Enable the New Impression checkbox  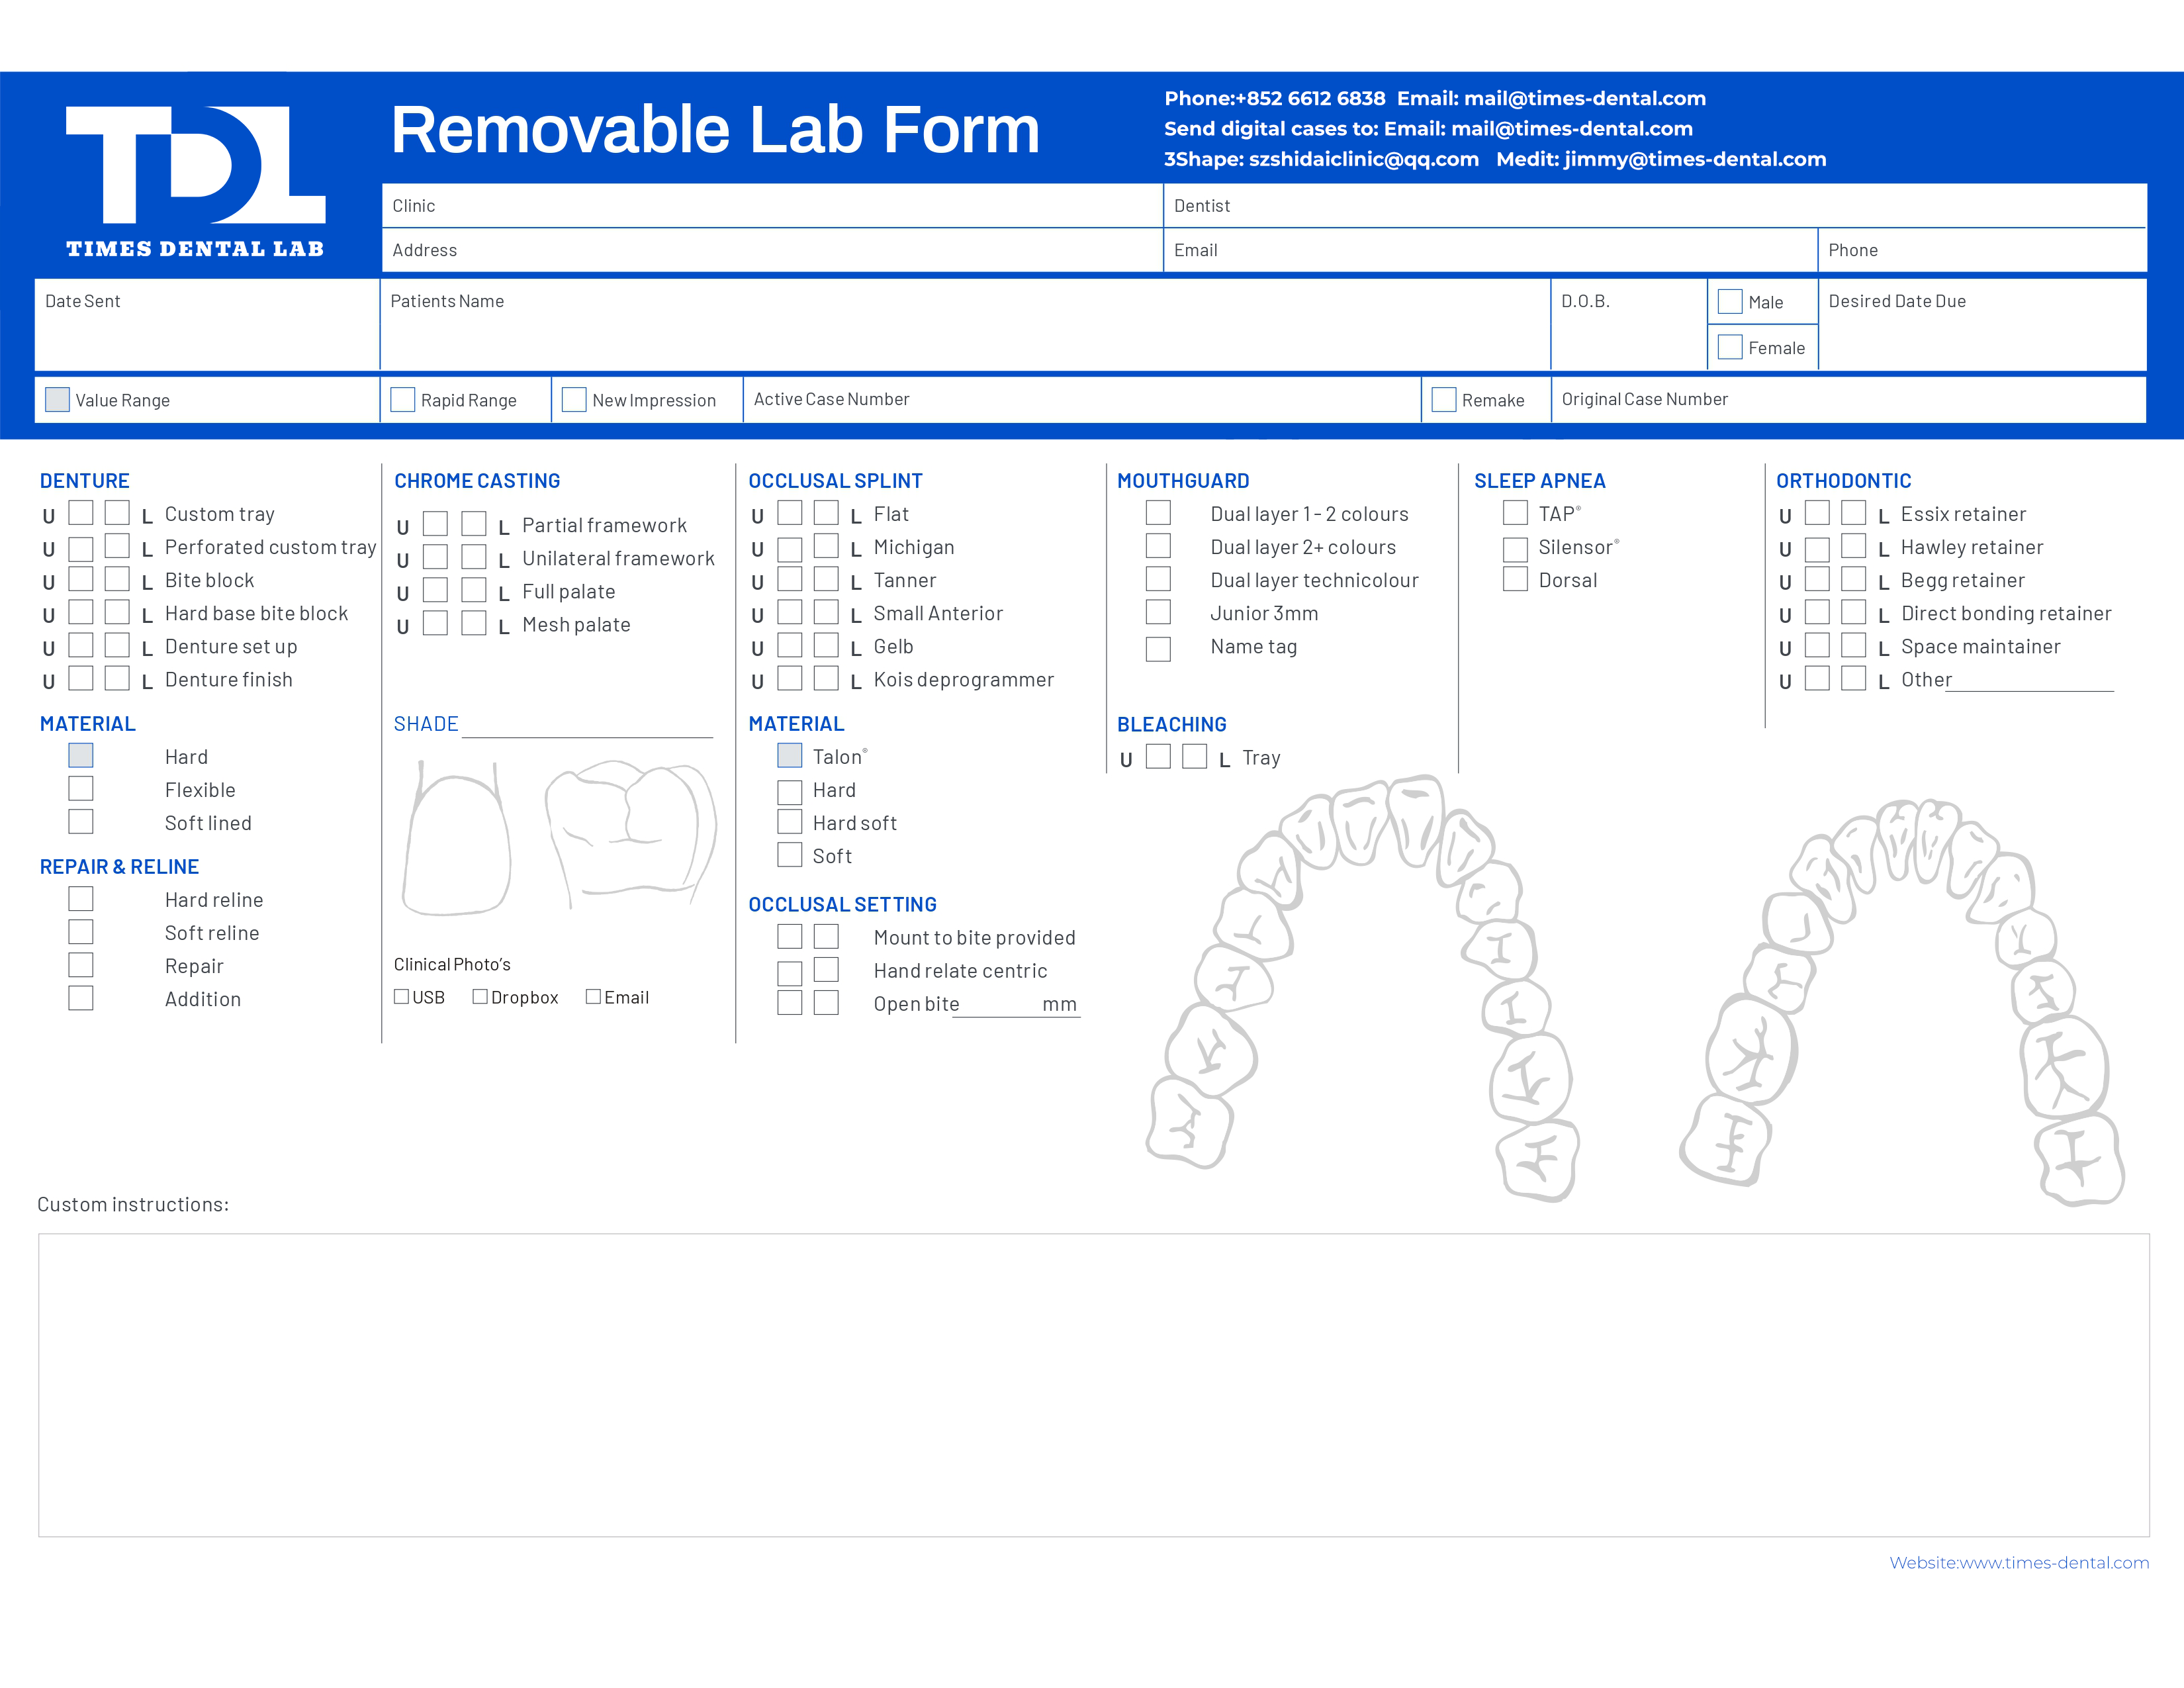pyautogui.click(x=574, y=399)
